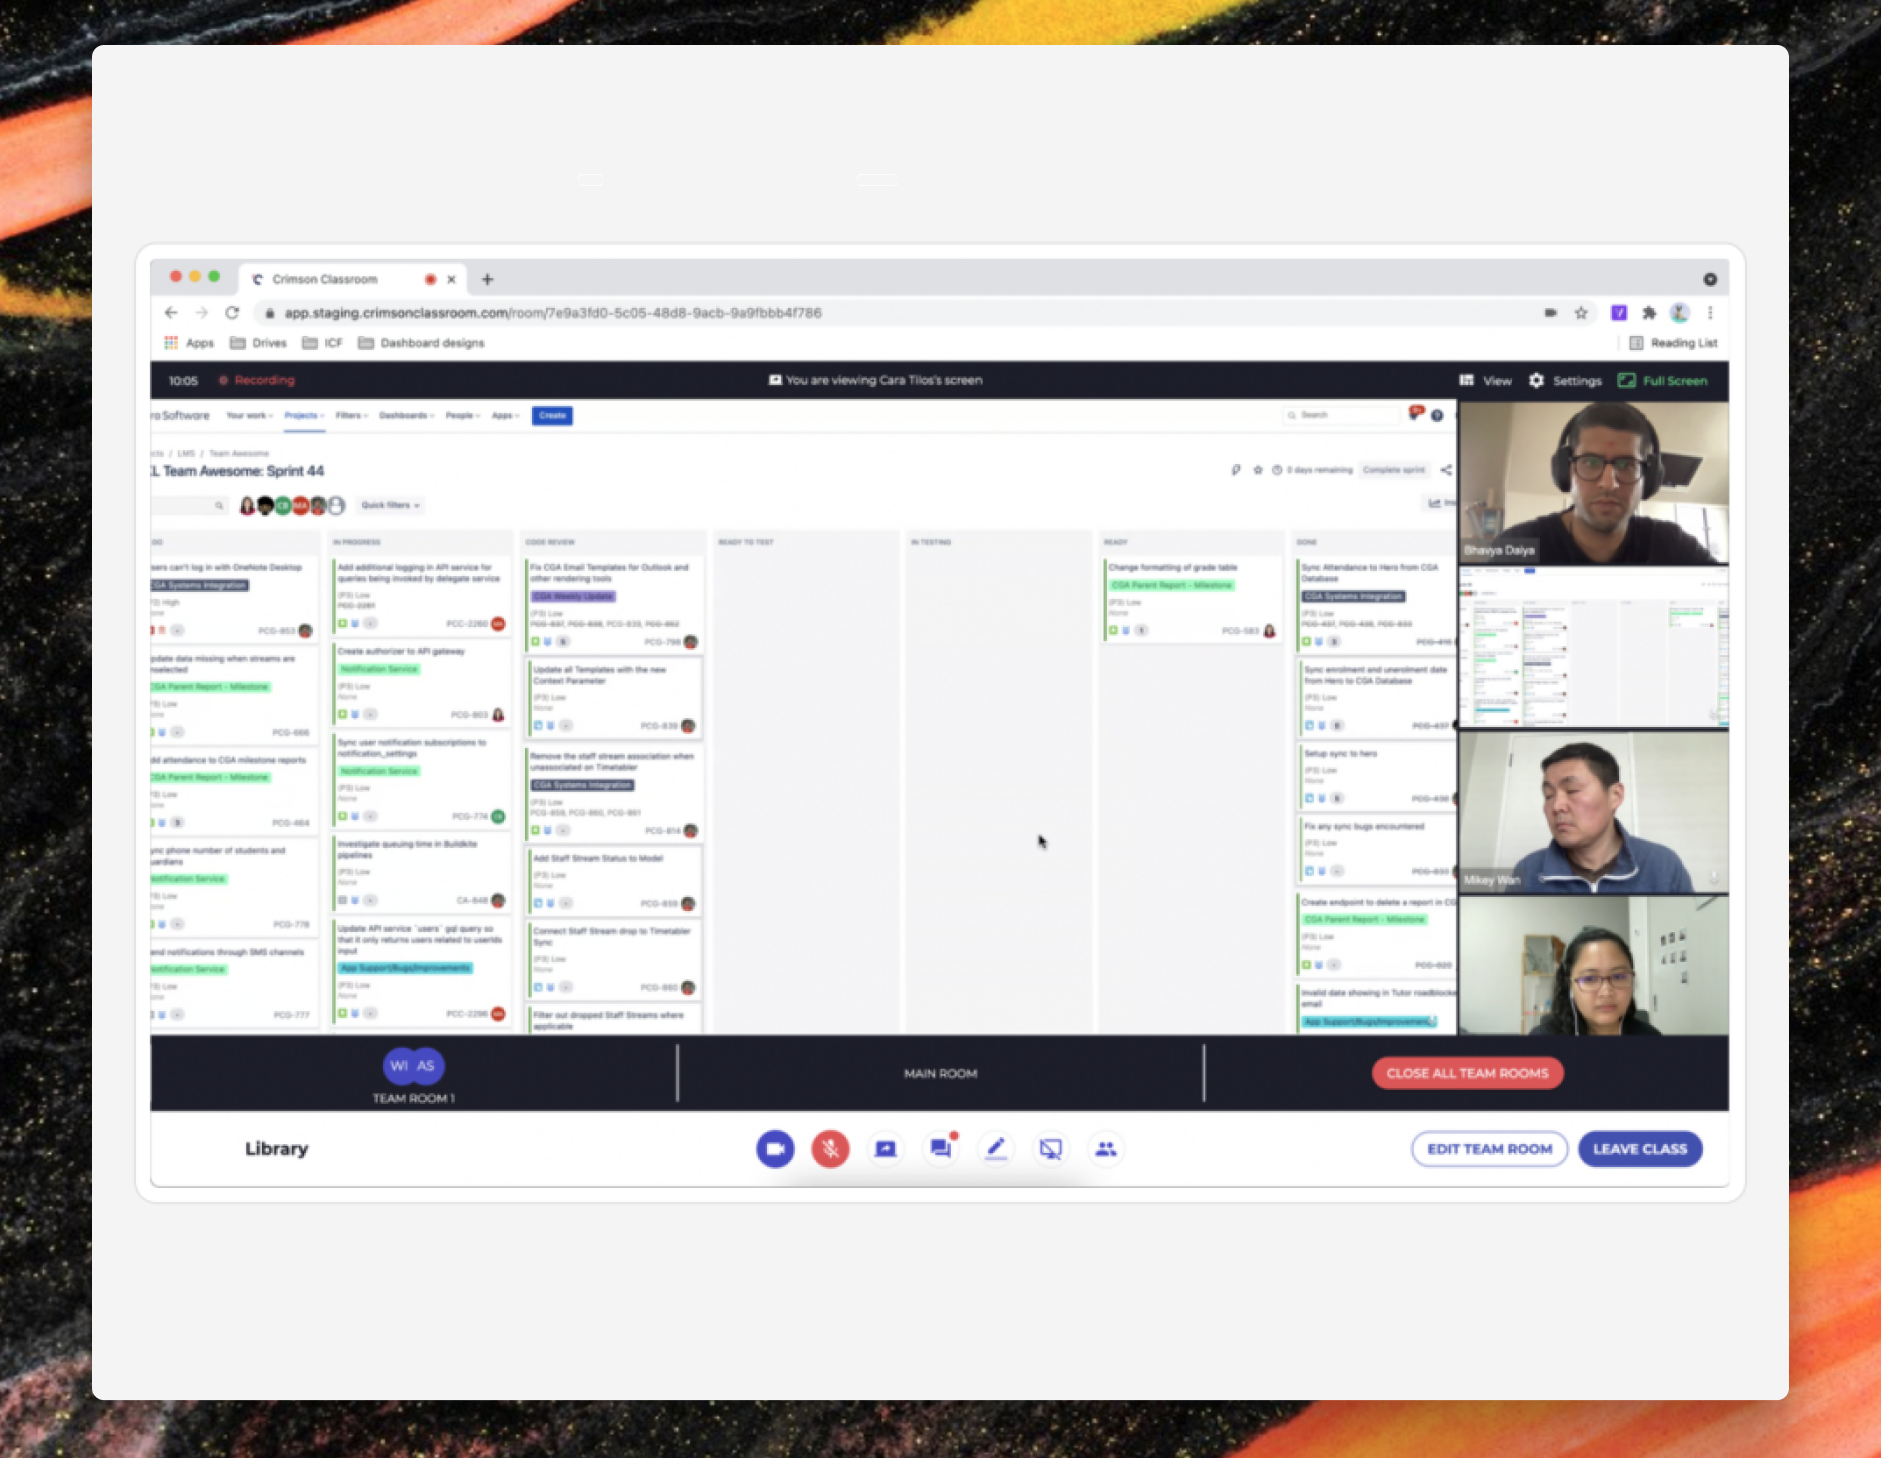
Task: Switch to the Main Room tab
Action: pyautogui.click(x=940, y=1073)
